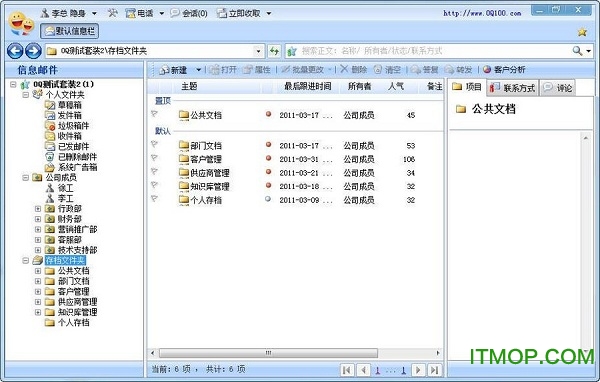Click 属性 properties button
The height and width of the screenshot is (382, 600).
point(257,70)
